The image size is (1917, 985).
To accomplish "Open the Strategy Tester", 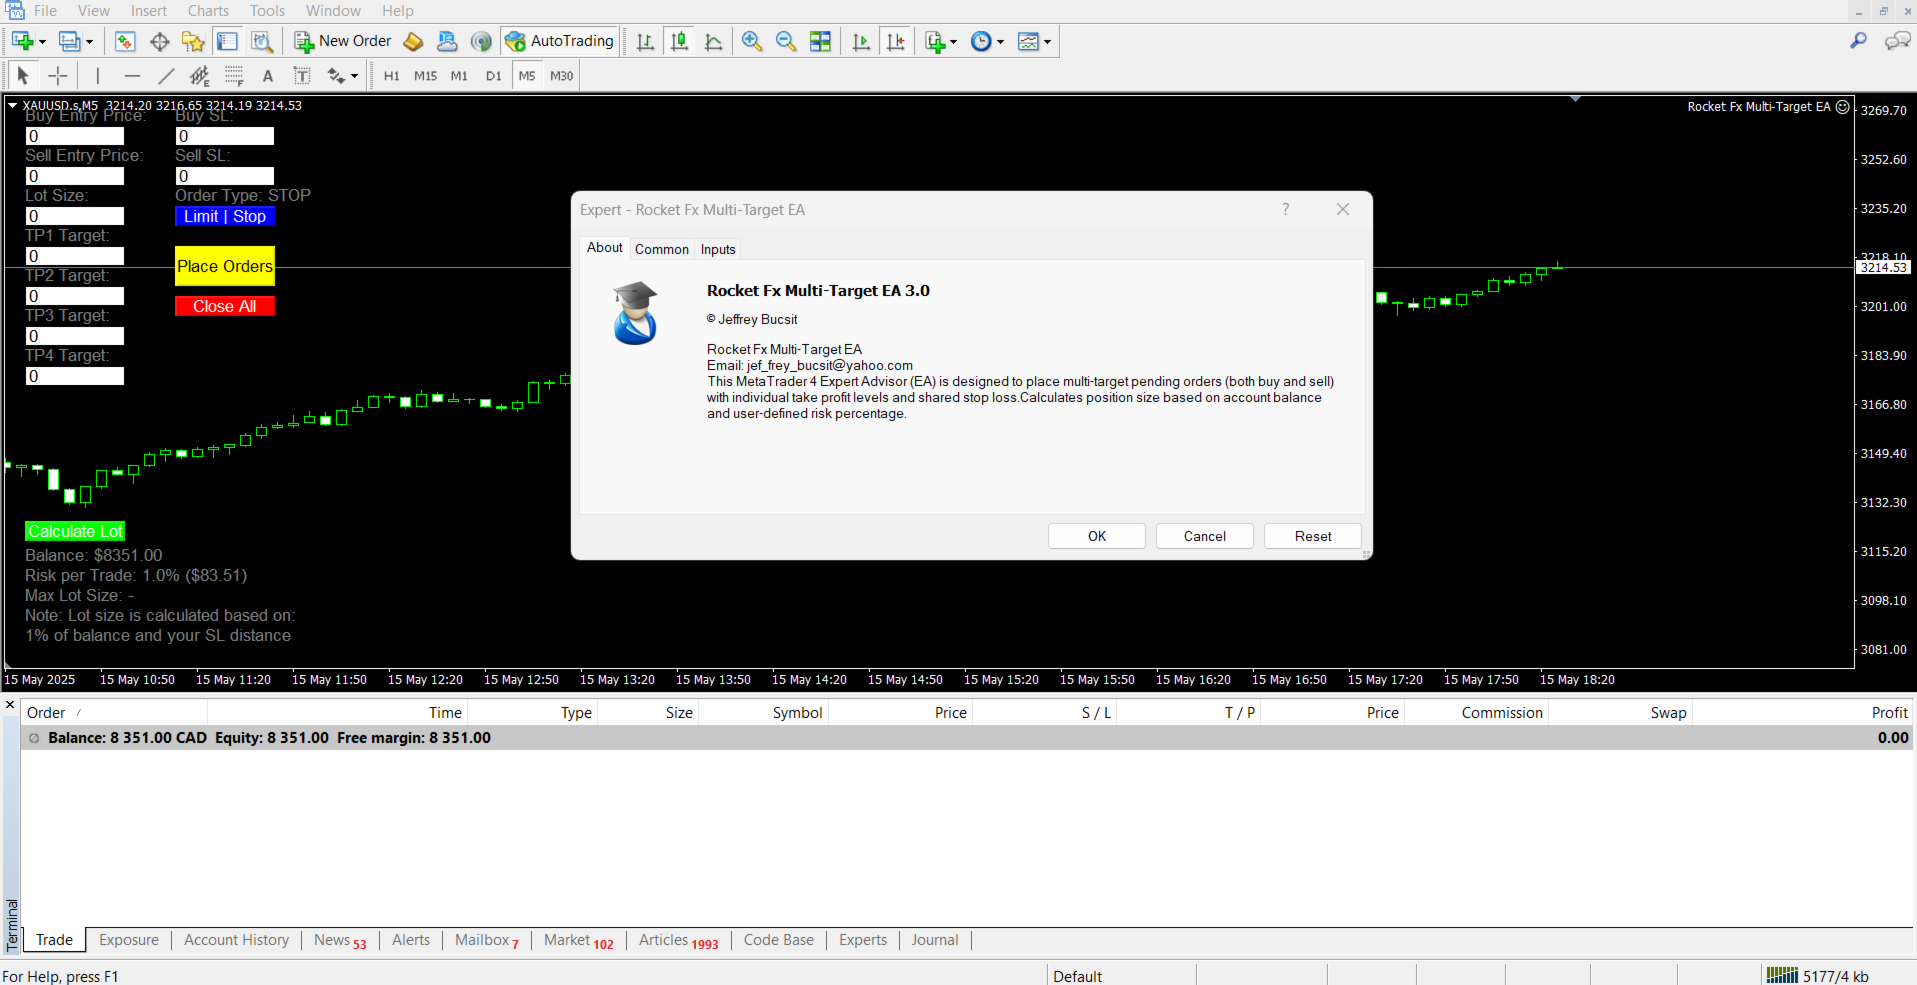I will click(x=261, y=41).
